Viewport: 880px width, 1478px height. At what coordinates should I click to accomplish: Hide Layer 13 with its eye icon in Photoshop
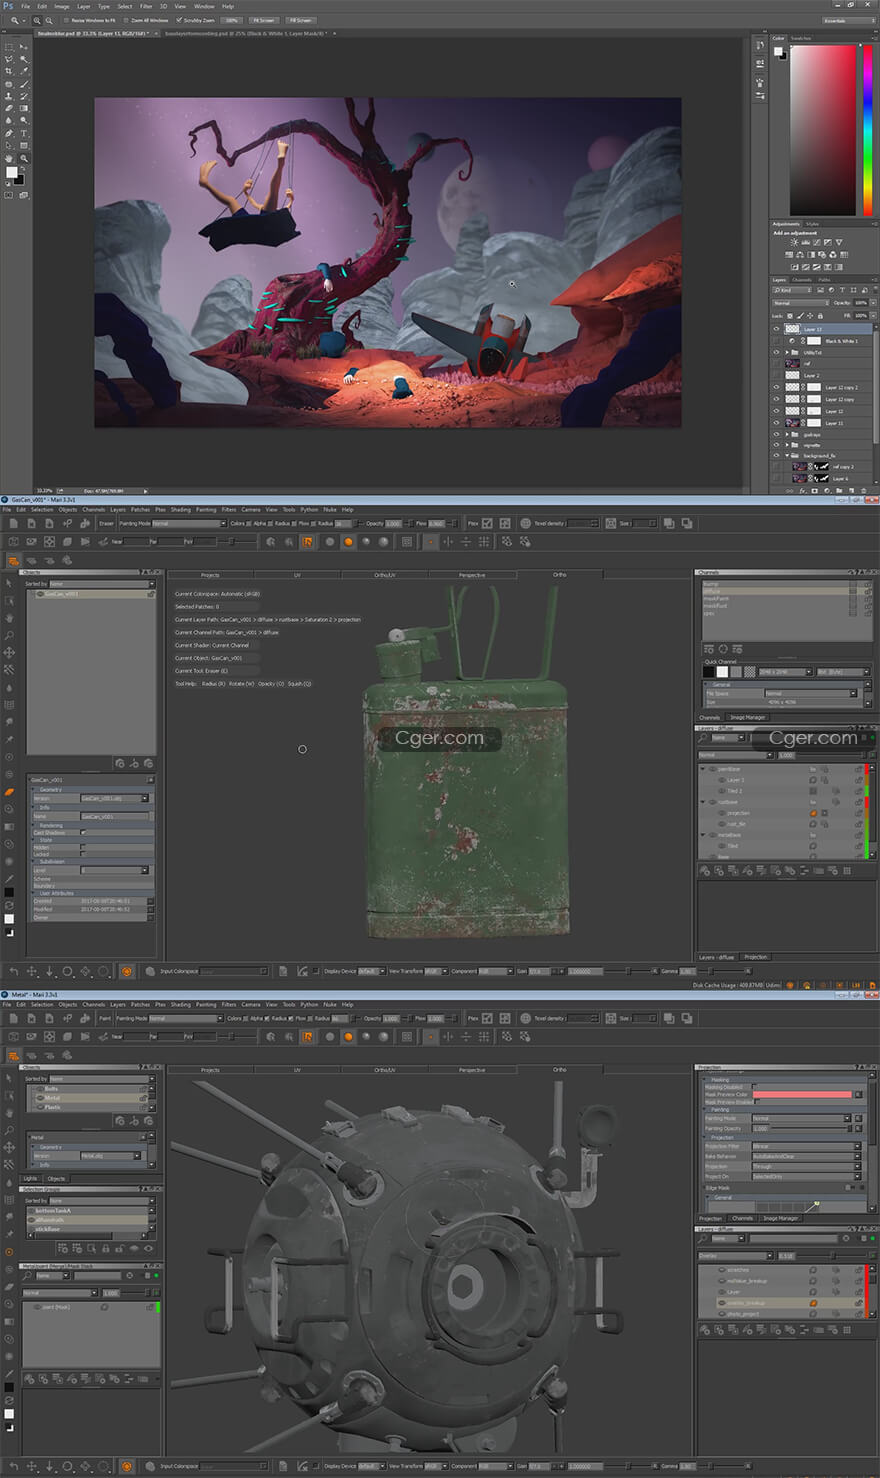pyautogui.click(x=776, y=329)
